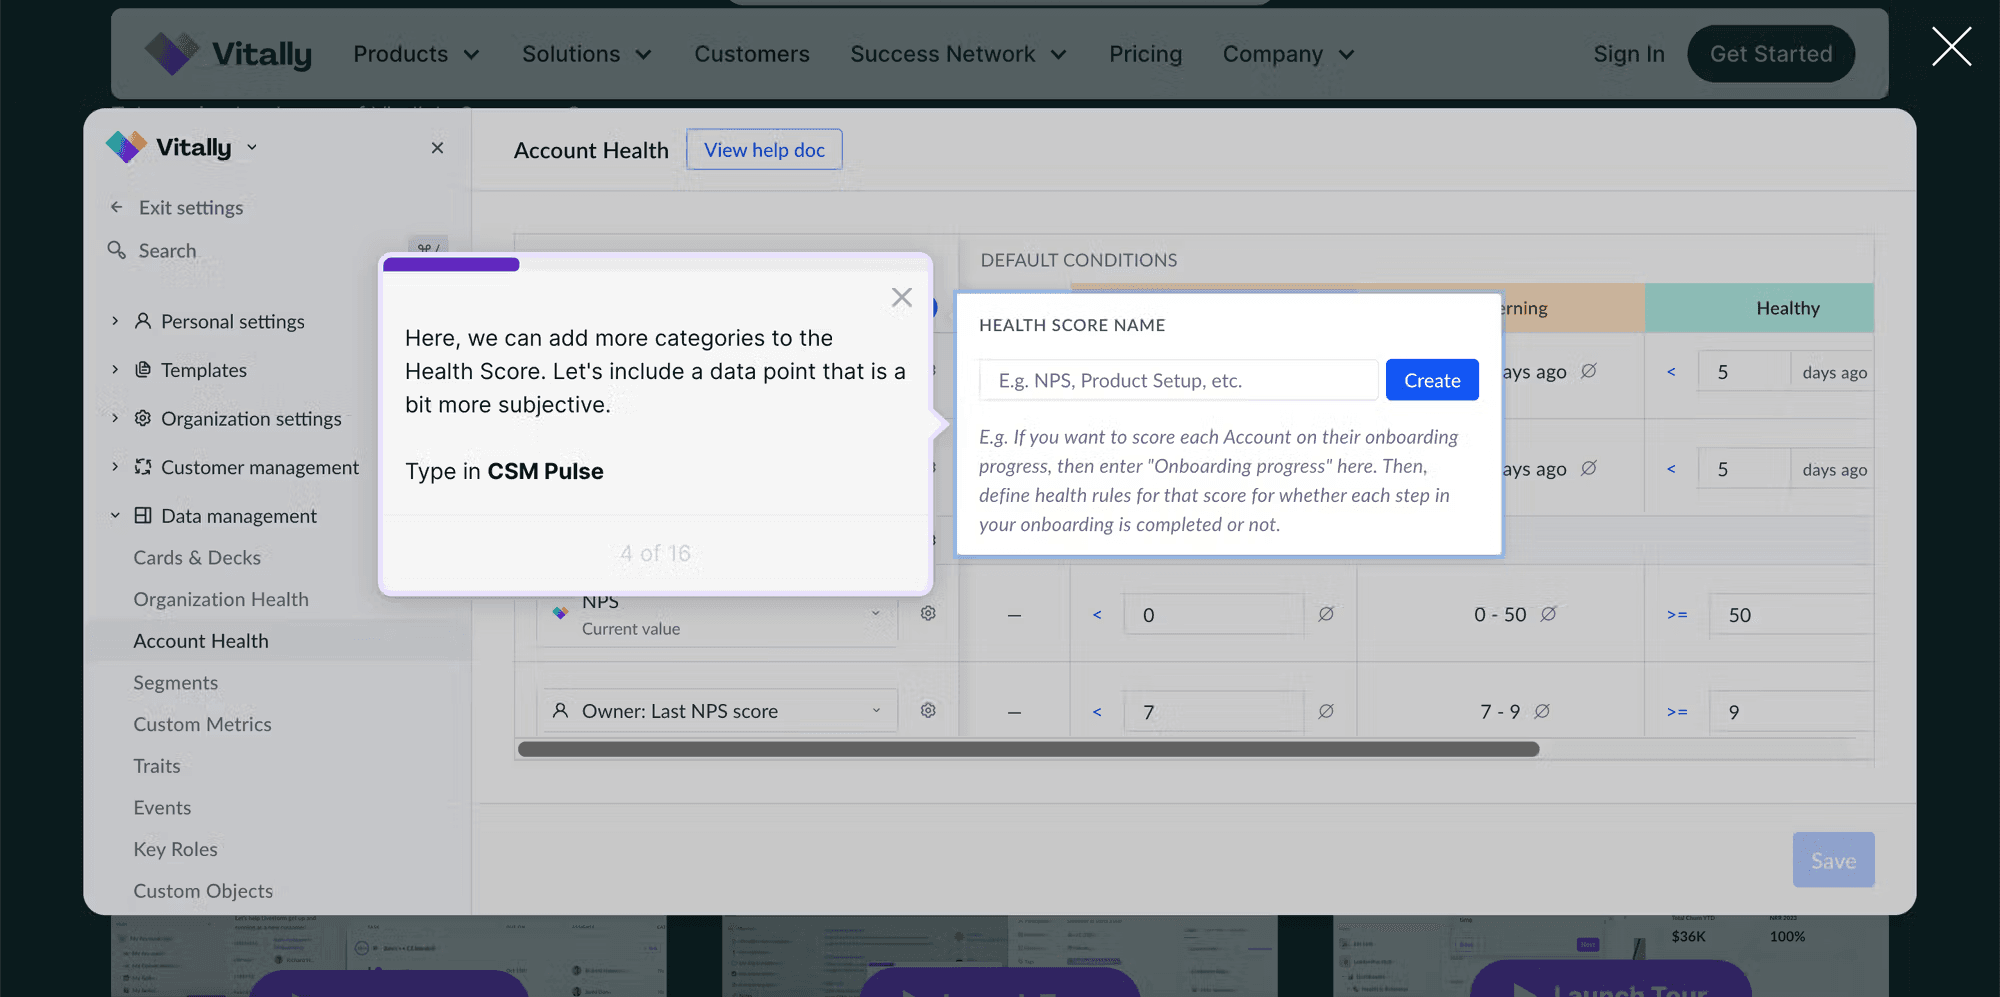Image resolution: width=2000 pixels, height=997 pixels.
Task: Expand Personal settings section
Action: 115,321
